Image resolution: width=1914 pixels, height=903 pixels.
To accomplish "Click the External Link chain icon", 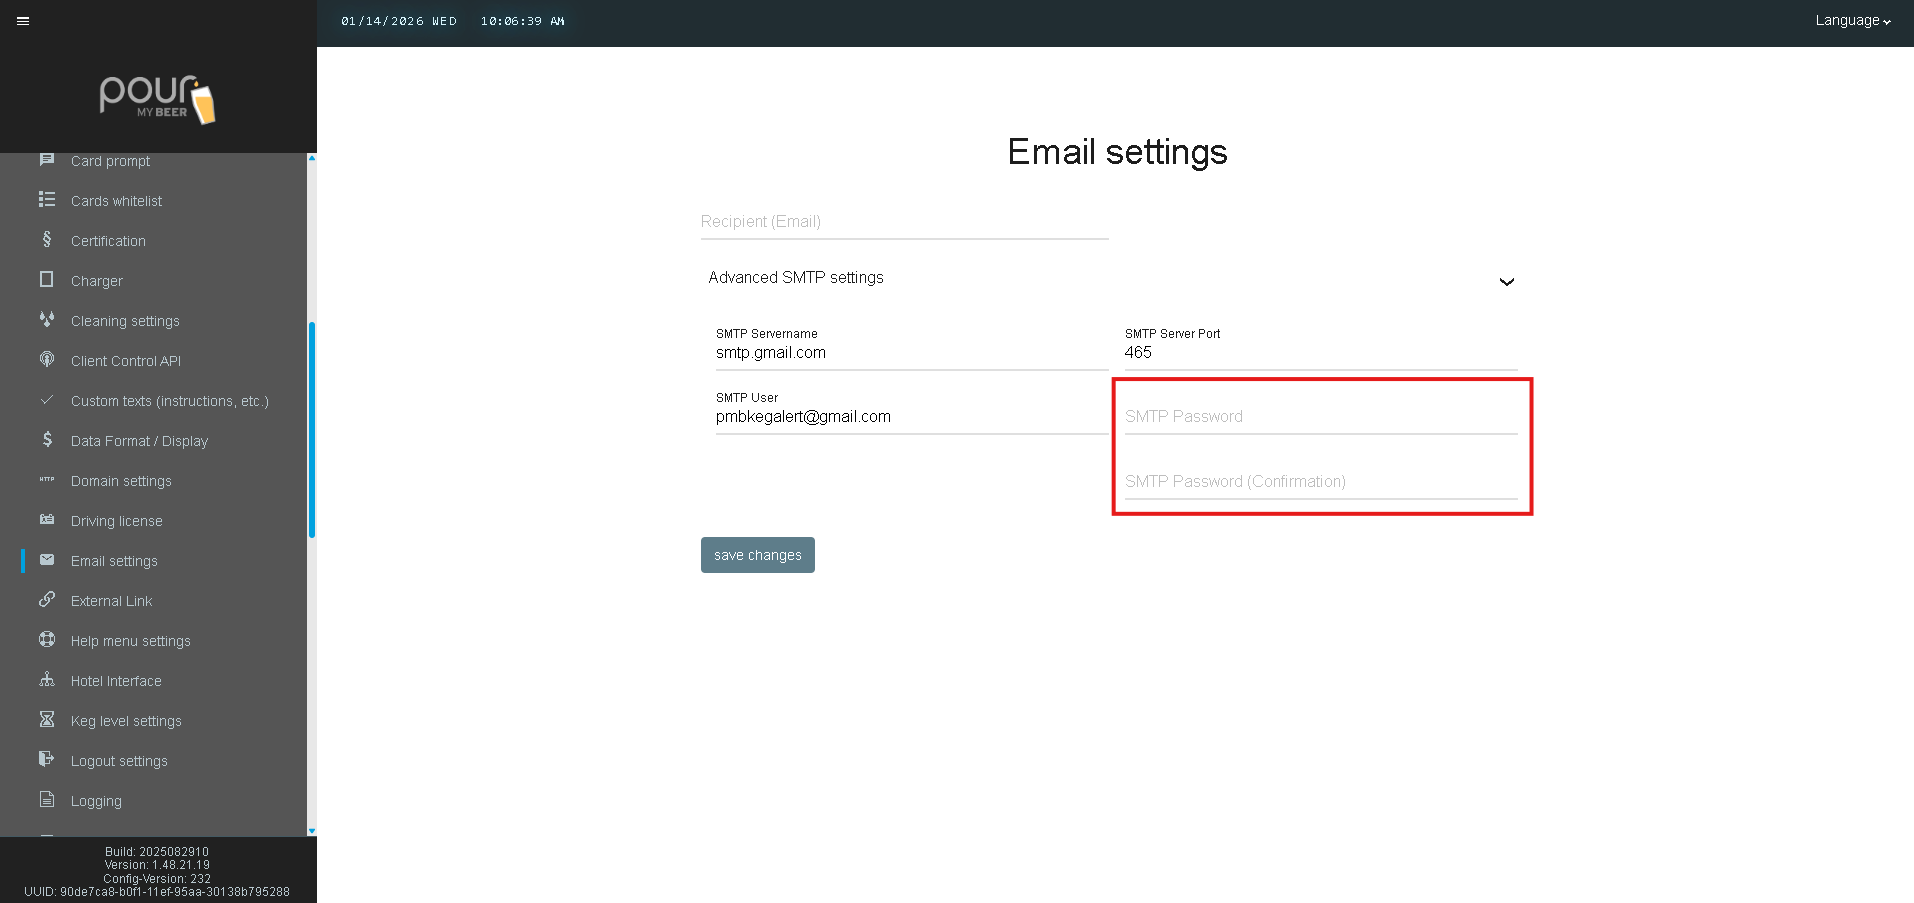I will (x=47, y=600).
